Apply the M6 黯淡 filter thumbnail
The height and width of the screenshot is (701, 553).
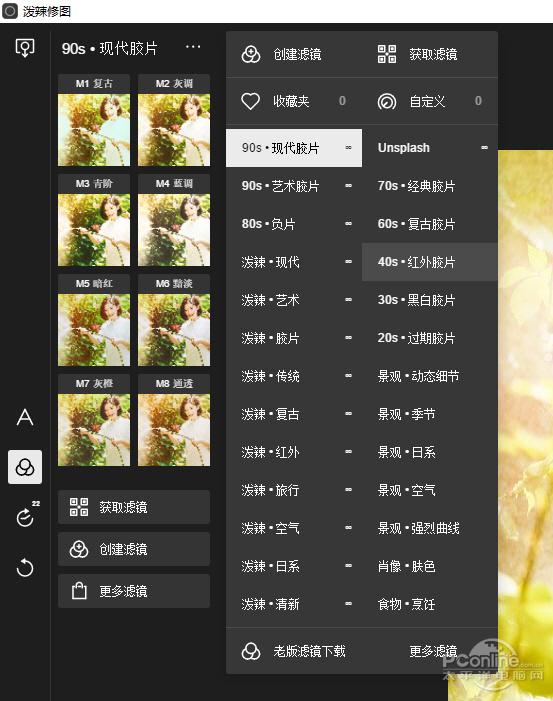click(174, 321)
